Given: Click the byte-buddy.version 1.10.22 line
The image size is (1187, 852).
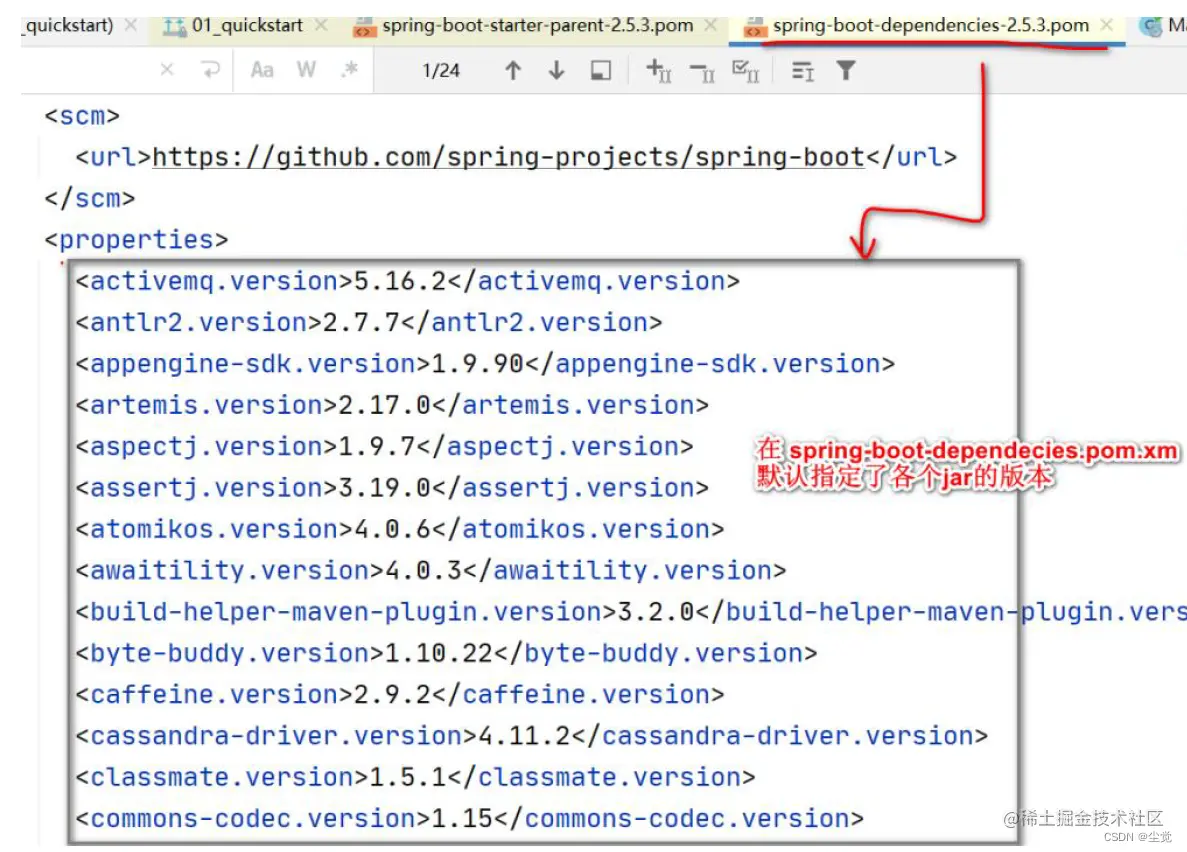Looking at the screenshot, I should pyautogui.click(x=447, y=654).
